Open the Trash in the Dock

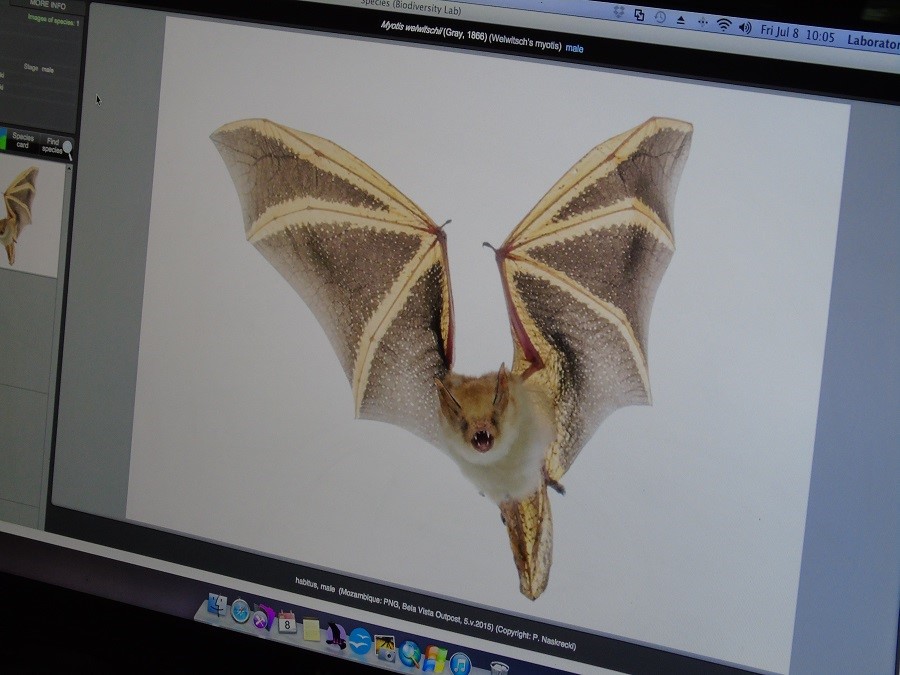pyautogui.click(x=499, y=669)
